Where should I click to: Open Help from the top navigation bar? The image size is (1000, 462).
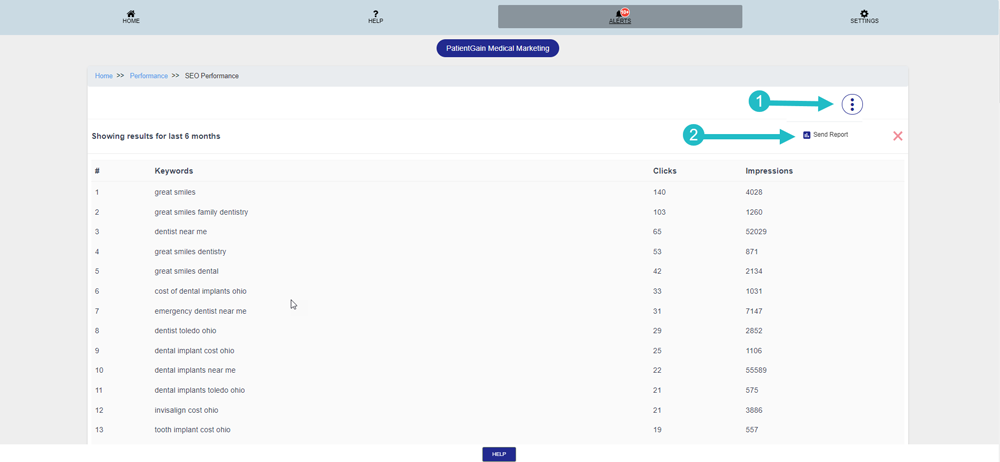376,17
